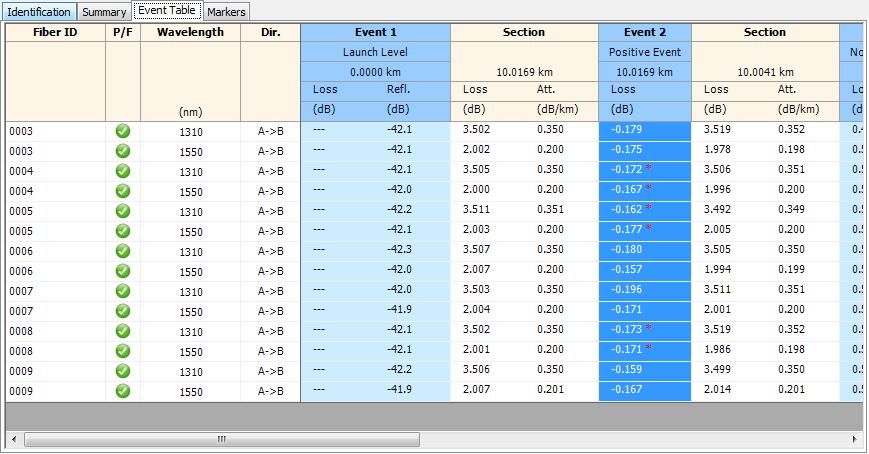
Task: Click the Dir. column header
Action: pos(270,32)
